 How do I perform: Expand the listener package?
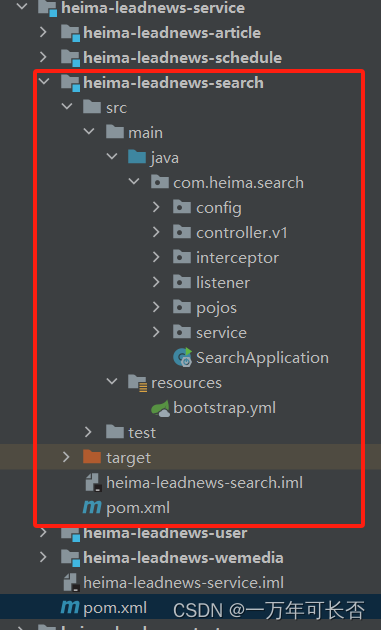tap(156, 282)
